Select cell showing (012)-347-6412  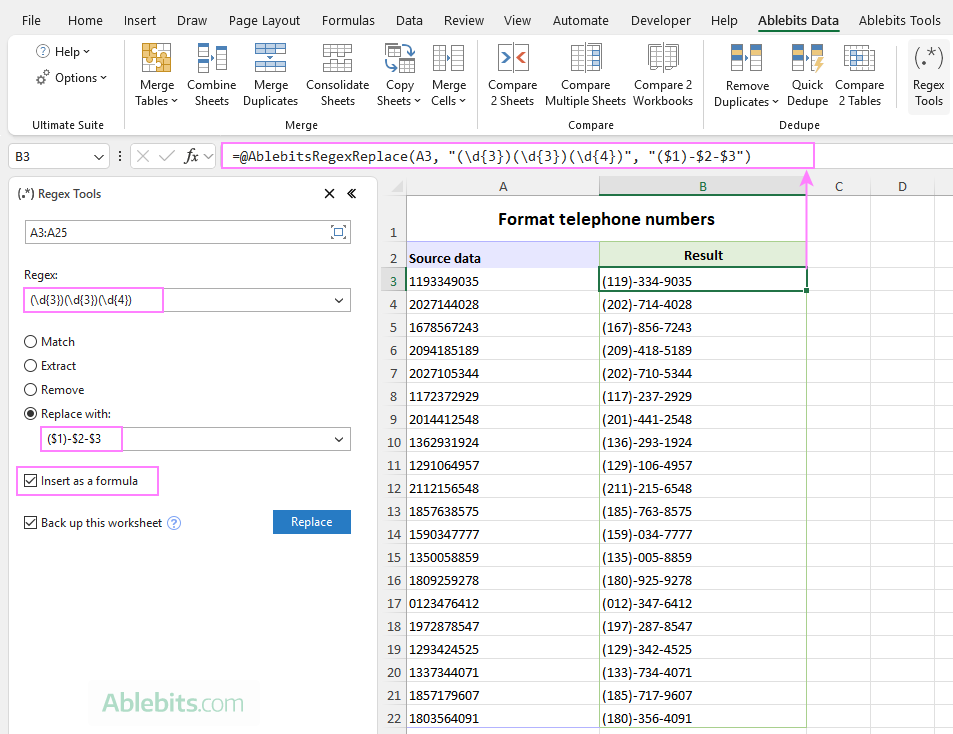[703, 603]
